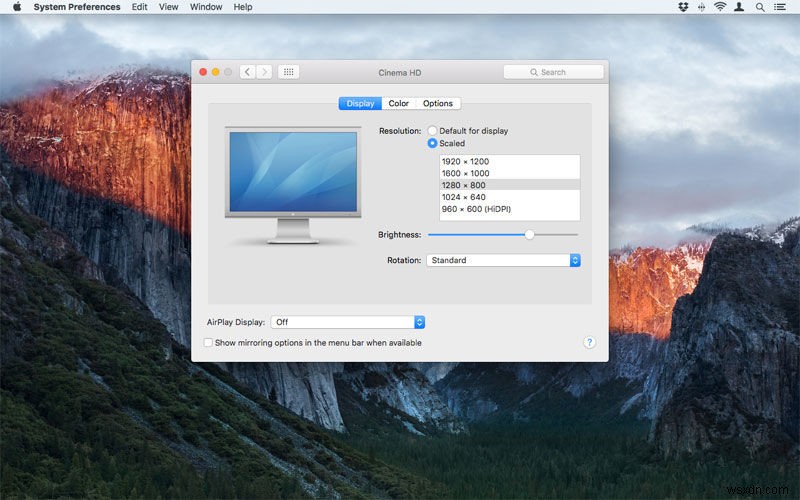The height and width of the screenshot is (500, 800).
Task: Expand the AirPlay Display dropdown
Action: pos(348,322)
